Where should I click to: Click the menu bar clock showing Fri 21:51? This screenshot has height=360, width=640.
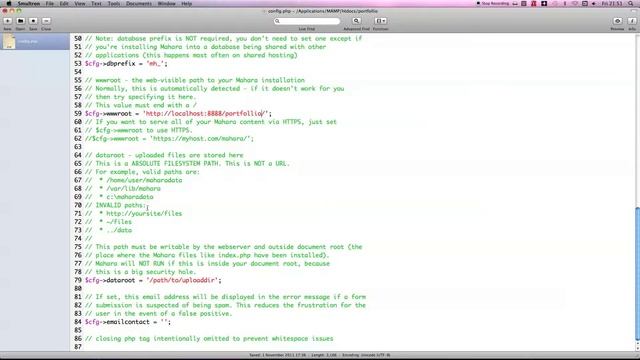coord(612,3)
